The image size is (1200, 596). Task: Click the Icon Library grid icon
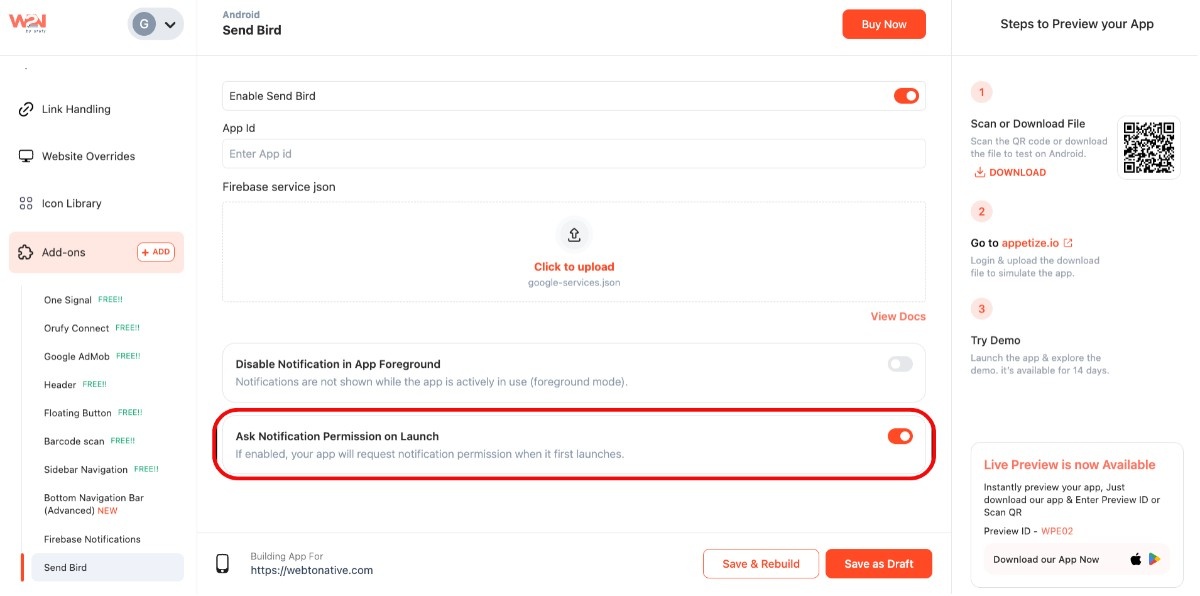click(26, 203)
